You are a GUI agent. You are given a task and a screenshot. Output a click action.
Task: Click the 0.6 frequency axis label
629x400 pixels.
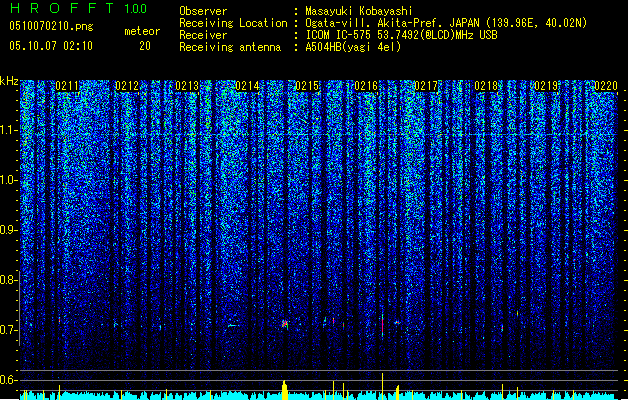coord(9,380)
